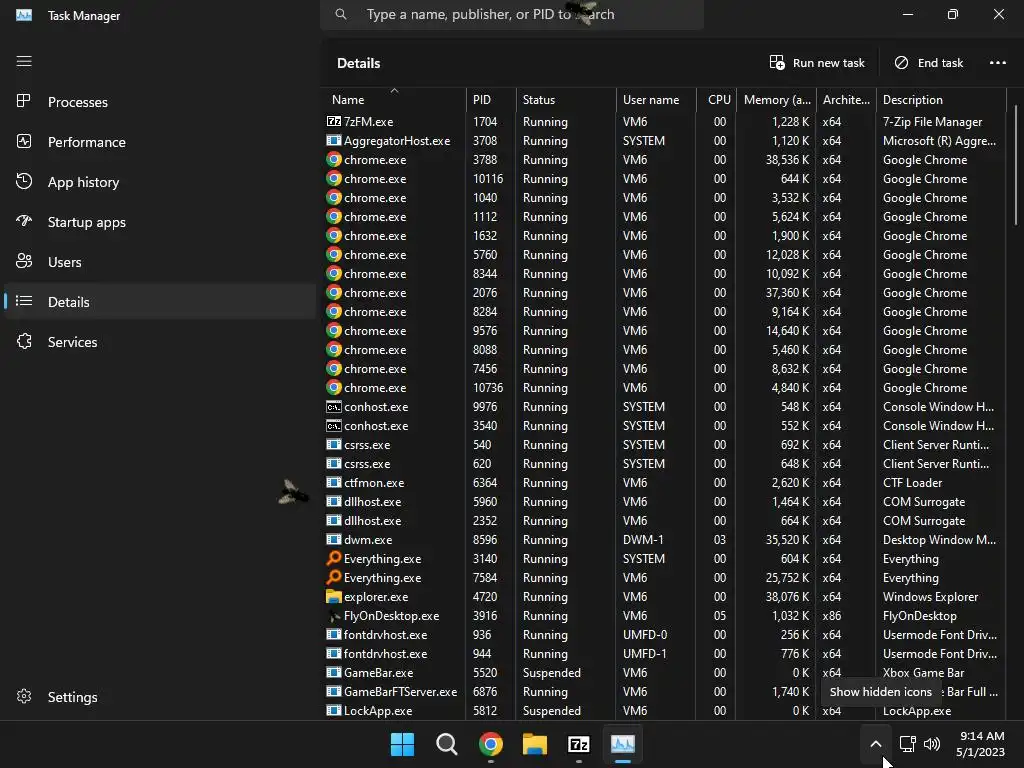Select GameBarFTServer.exe process row
Screen dimensions: 1024x768
pyautogui.click(x=665, y=692)
